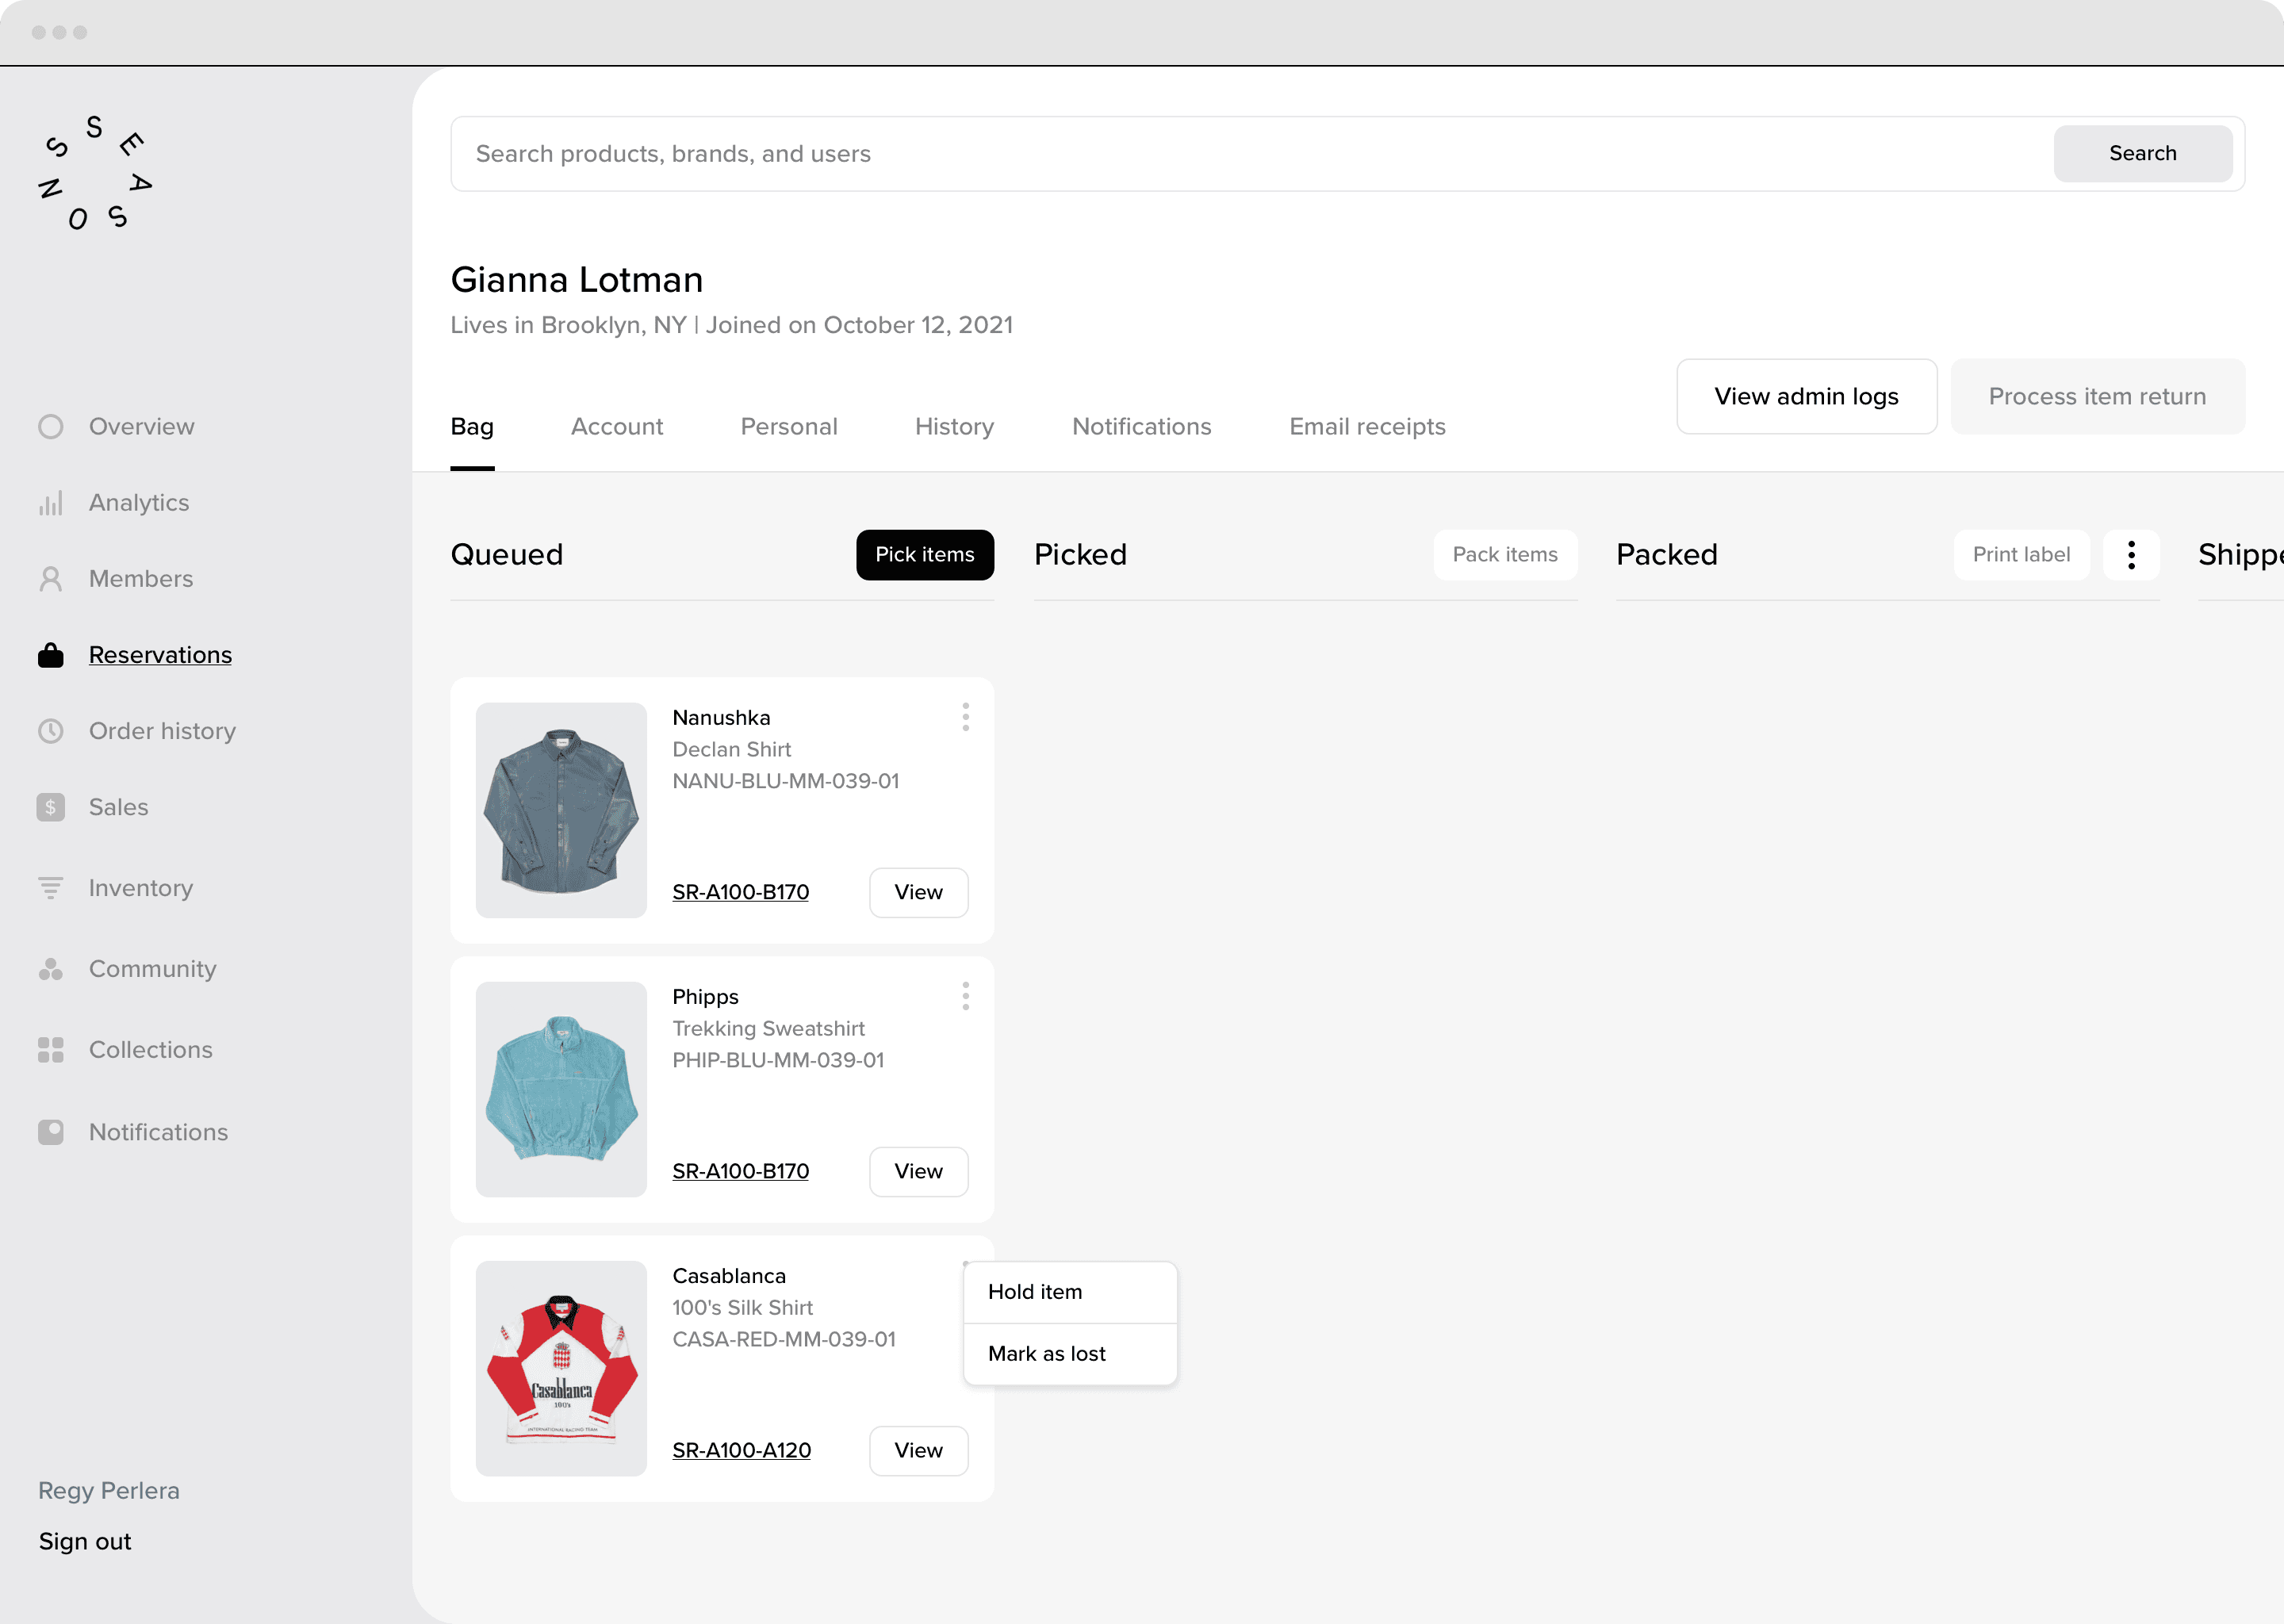The height and width of the screenshot is (1624, 2284).
Task: Switch to the Account tab
Action: (617, 426)
